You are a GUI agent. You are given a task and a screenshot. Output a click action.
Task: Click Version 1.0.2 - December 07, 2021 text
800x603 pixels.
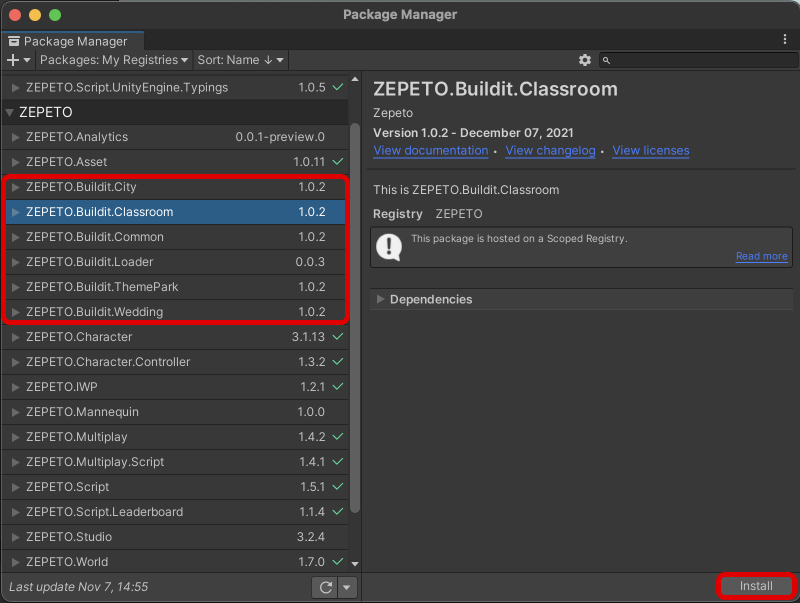[x=473, y=133]
